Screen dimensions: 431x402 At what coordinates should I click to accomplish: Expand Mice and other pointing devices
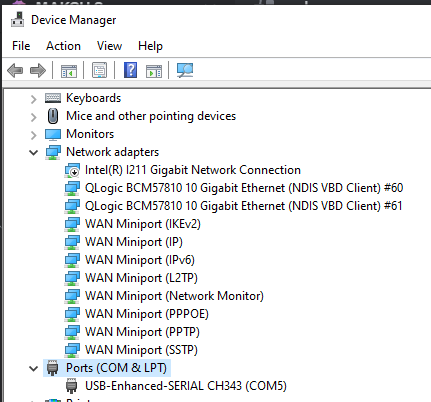[x=33, y=117]
